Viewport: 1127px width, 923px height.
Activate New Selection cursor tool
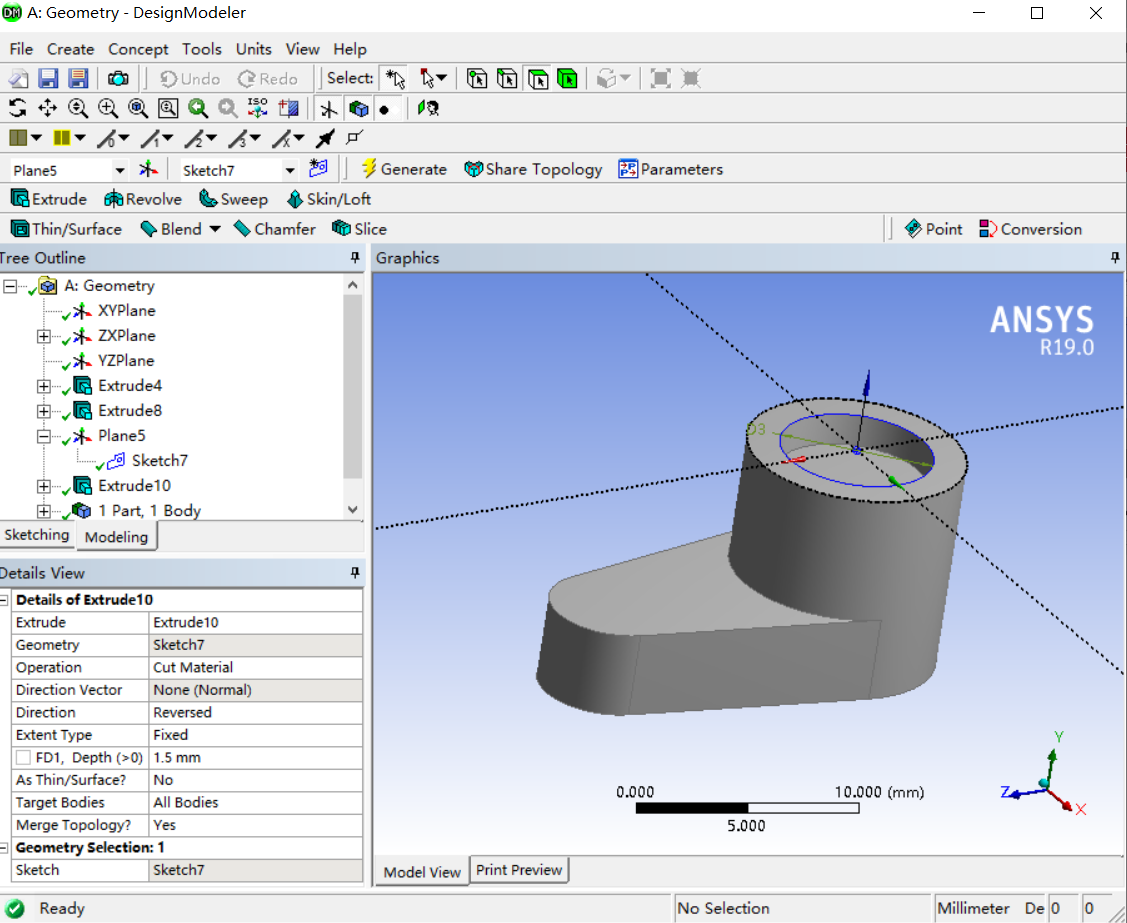[x=395, y=78]
